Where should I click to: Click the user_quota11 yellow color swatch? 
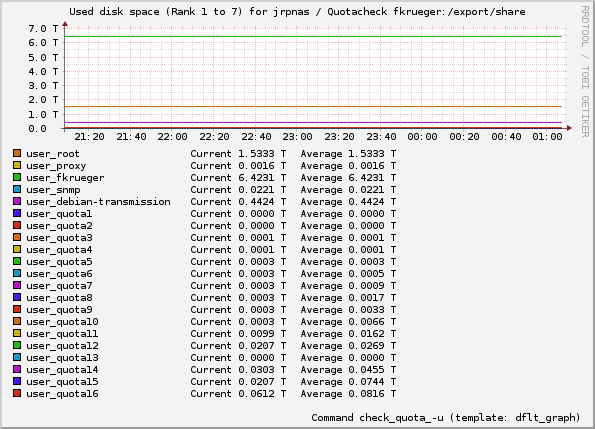click(x=17, y=333)
